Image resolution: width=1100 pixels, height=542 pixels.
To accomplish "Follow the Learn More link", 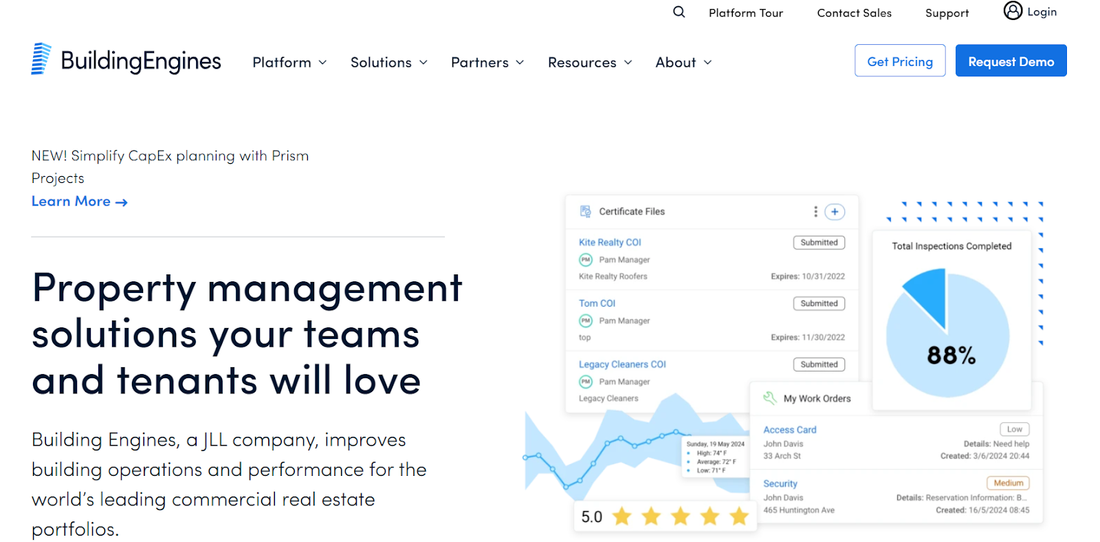I will (x=79, y=201).
